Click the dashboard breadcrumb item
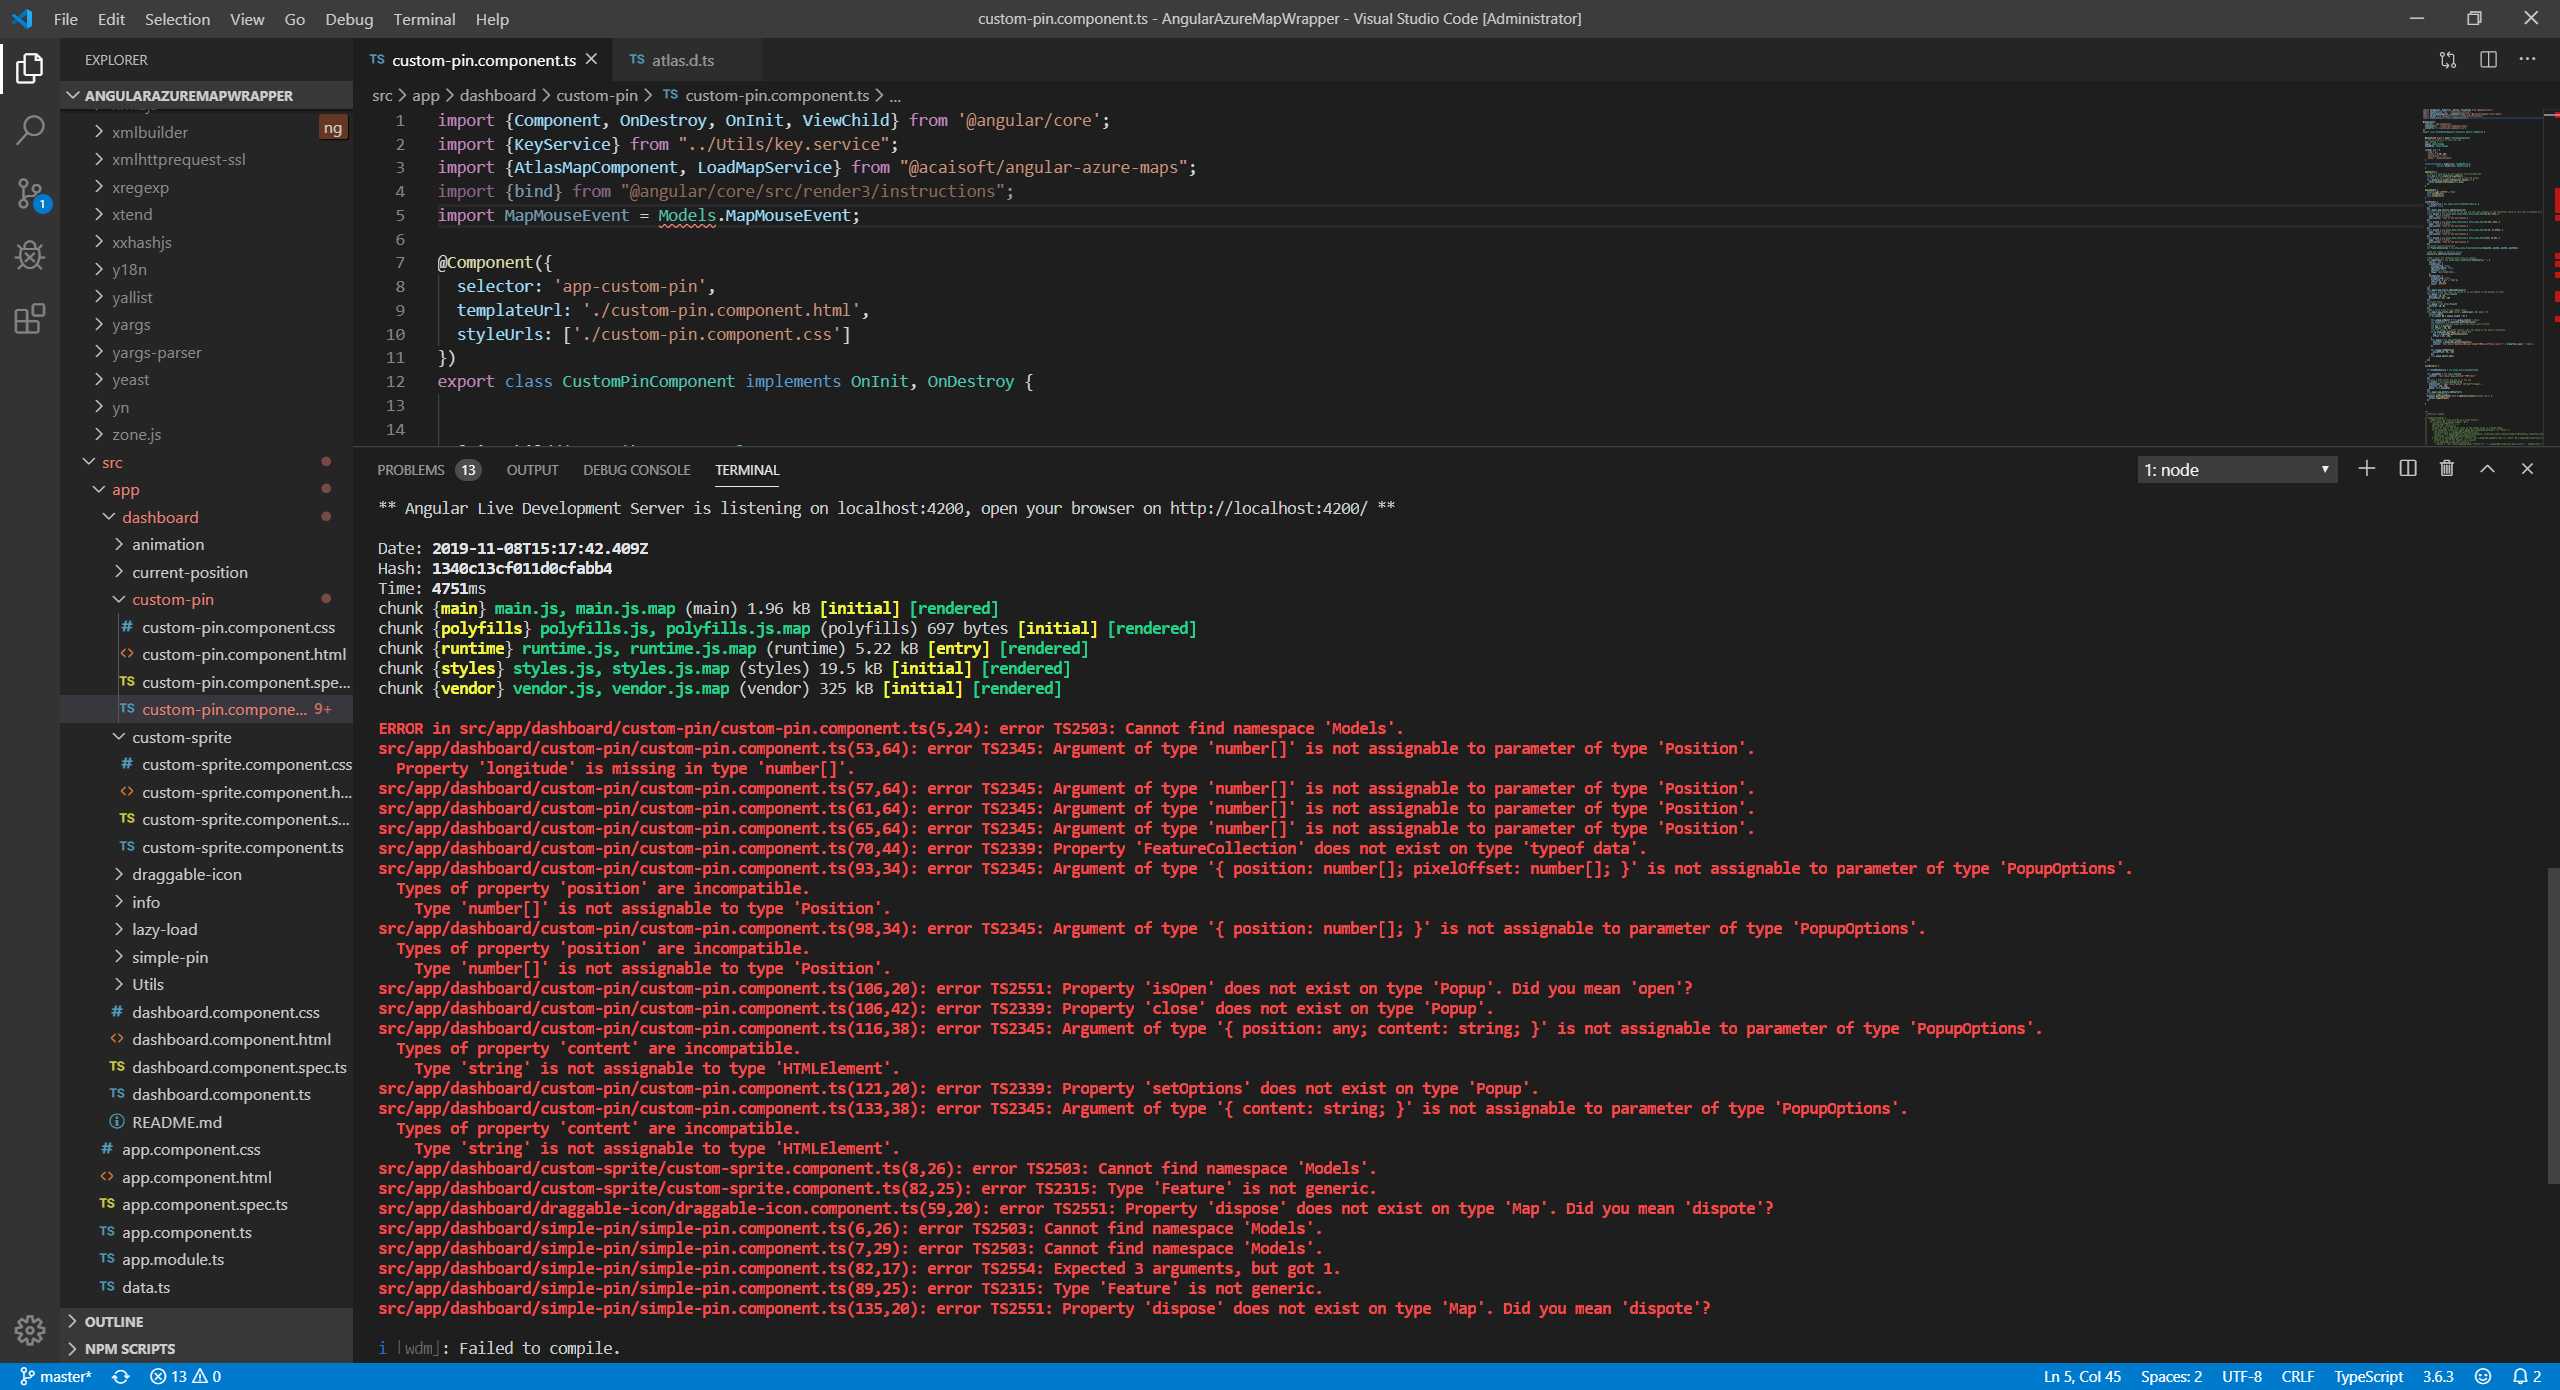 498,95
